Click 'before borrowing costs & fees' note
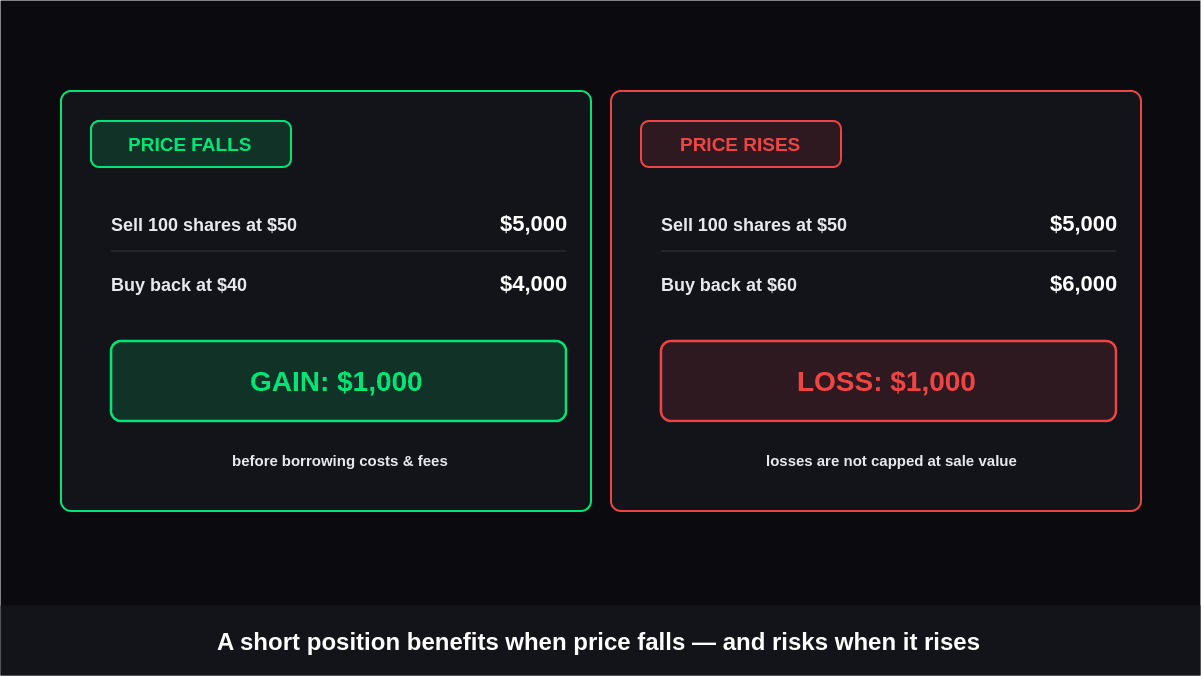The image size is (1201, 676). click(x=340, y=461)
